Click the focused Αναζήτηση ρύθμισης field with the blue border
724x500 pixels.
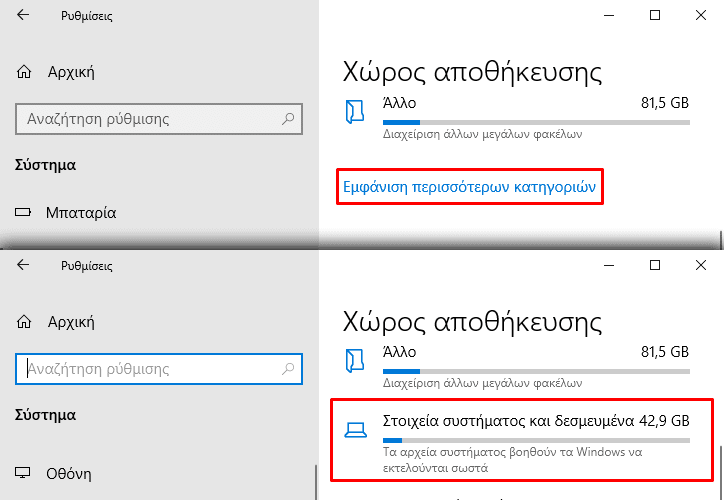point(159,369)
